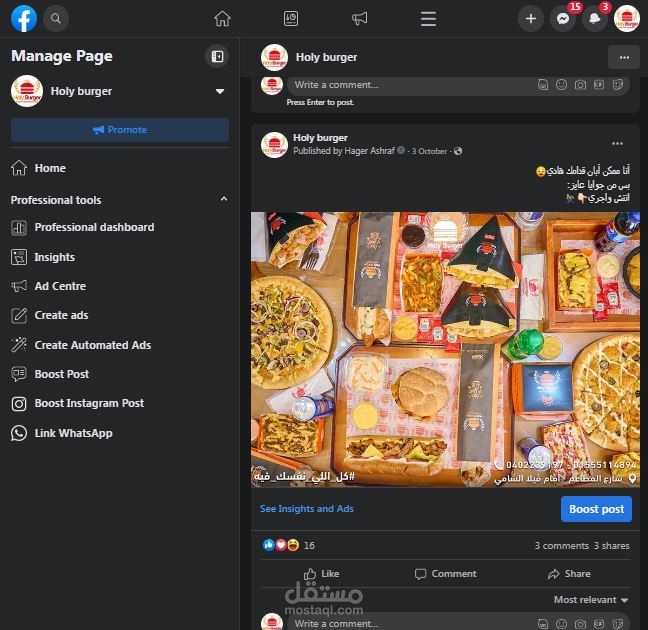Insert emoji in bottom comment box
The height and width of the screenshot is (630, 648).
click(x=561, y=623)
